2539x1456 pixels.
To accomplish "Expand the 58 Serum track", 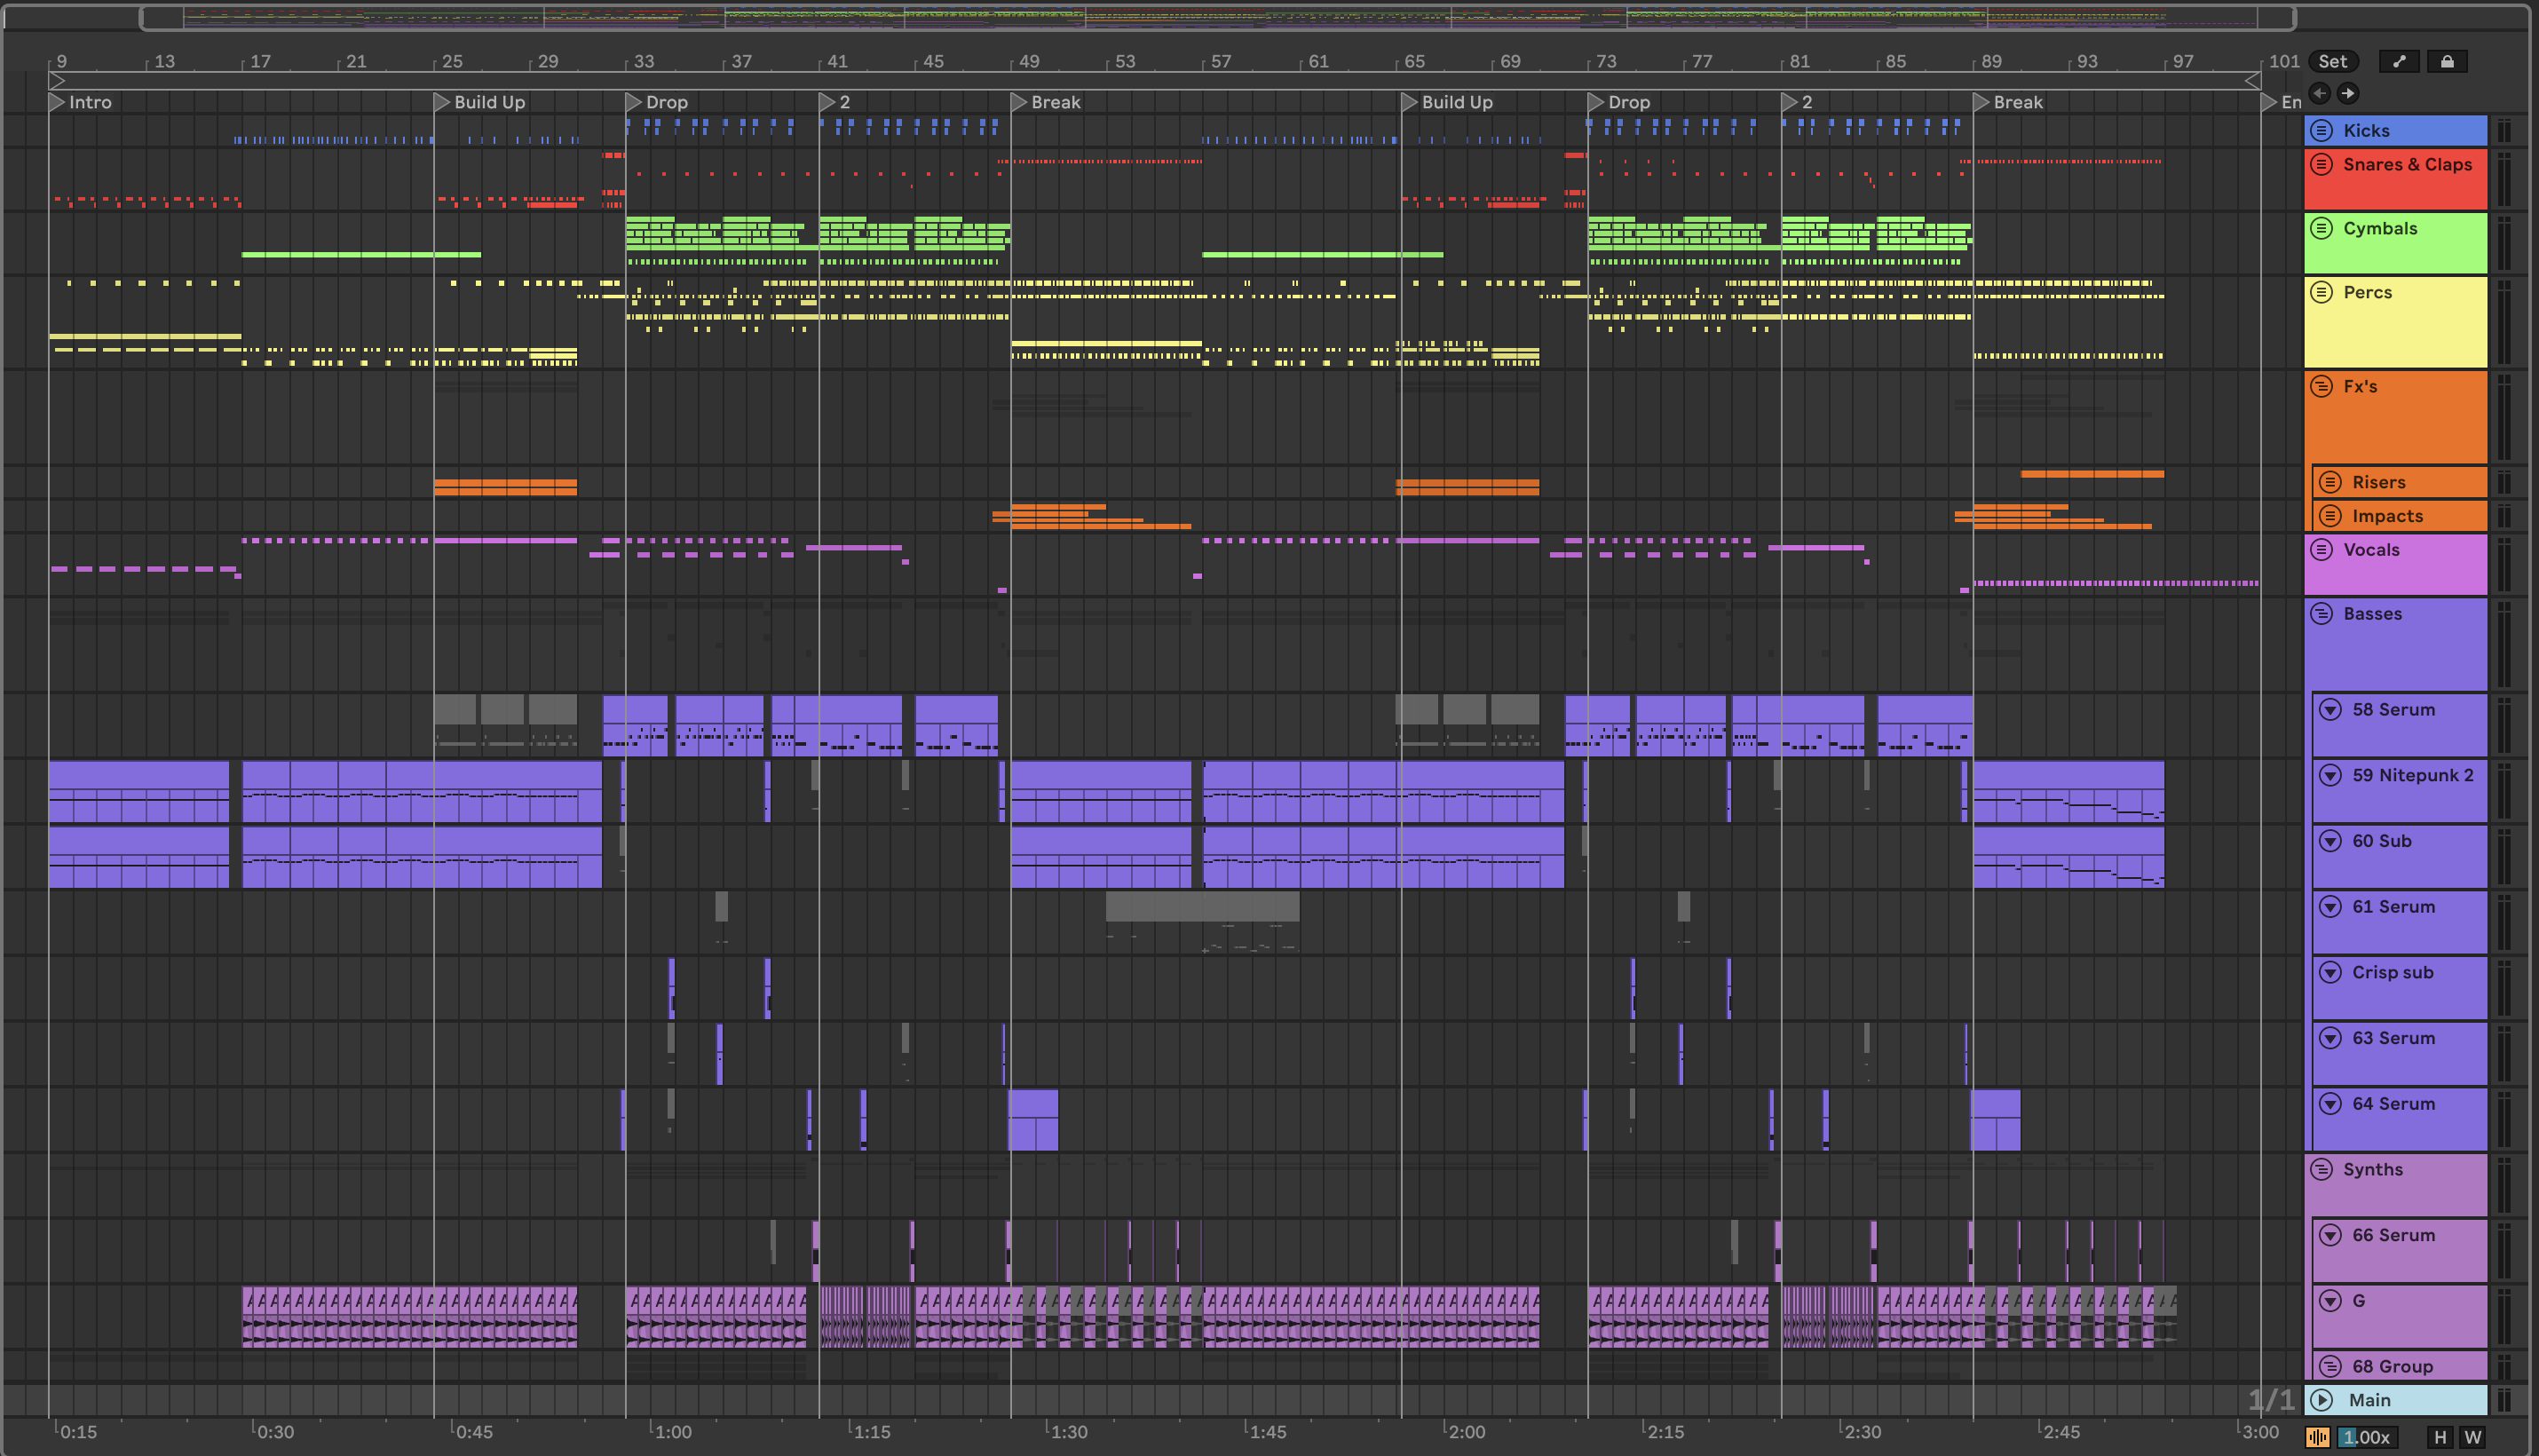I will [2331, 710].
